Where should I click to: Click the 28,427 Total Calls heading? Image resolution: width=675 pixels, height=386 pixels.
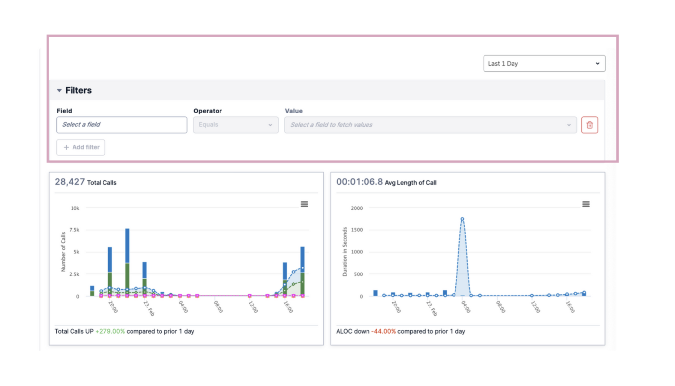click(x=86, y=182)
